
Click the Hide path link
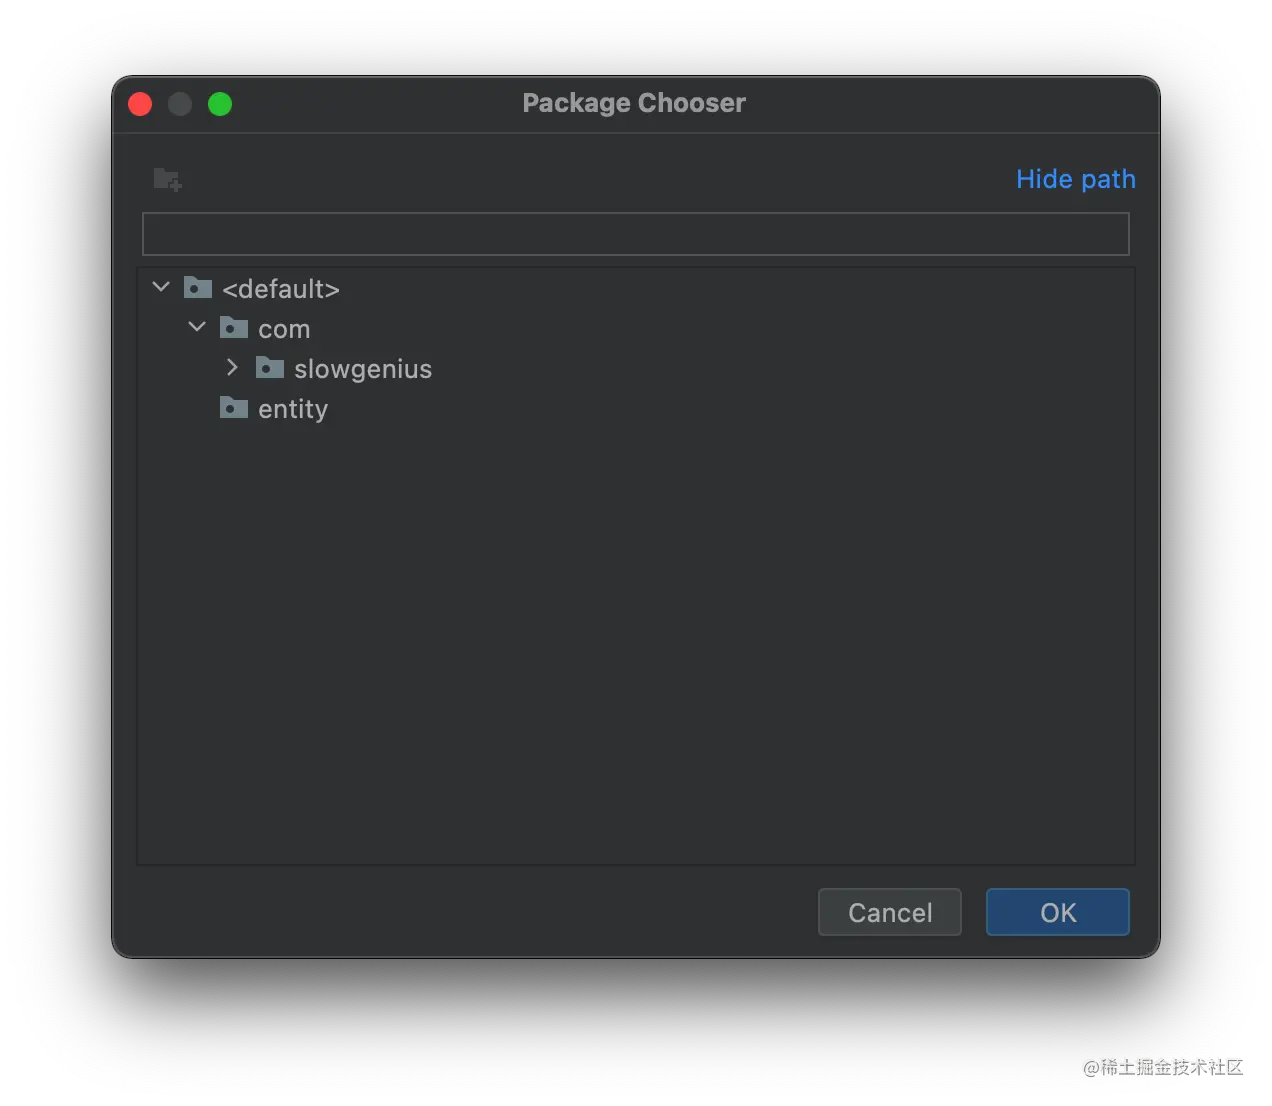click(1075, 179)
